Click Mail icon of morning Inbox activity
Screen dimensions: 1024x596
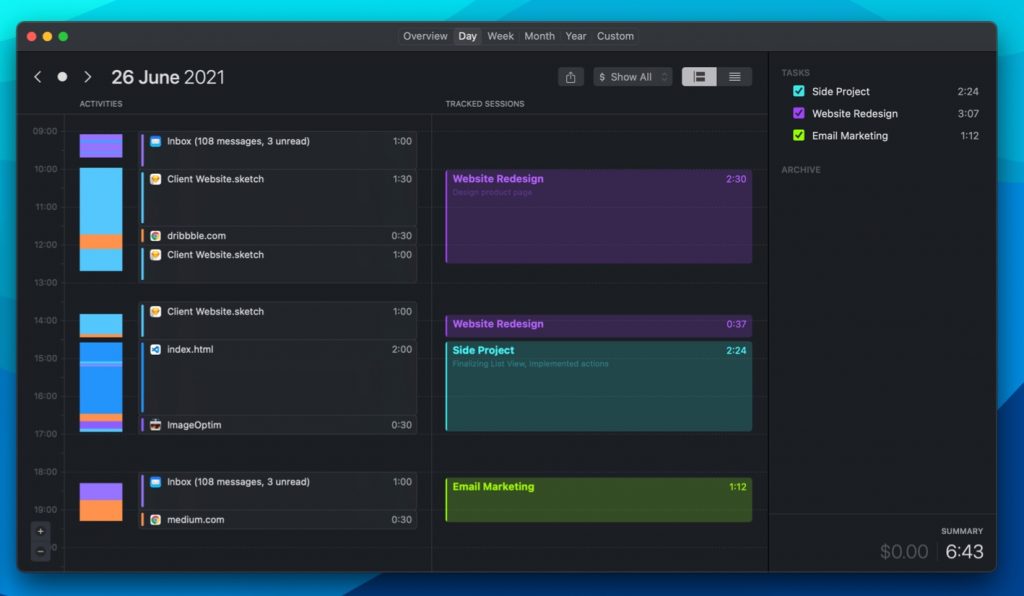click(x=155, y=141)
